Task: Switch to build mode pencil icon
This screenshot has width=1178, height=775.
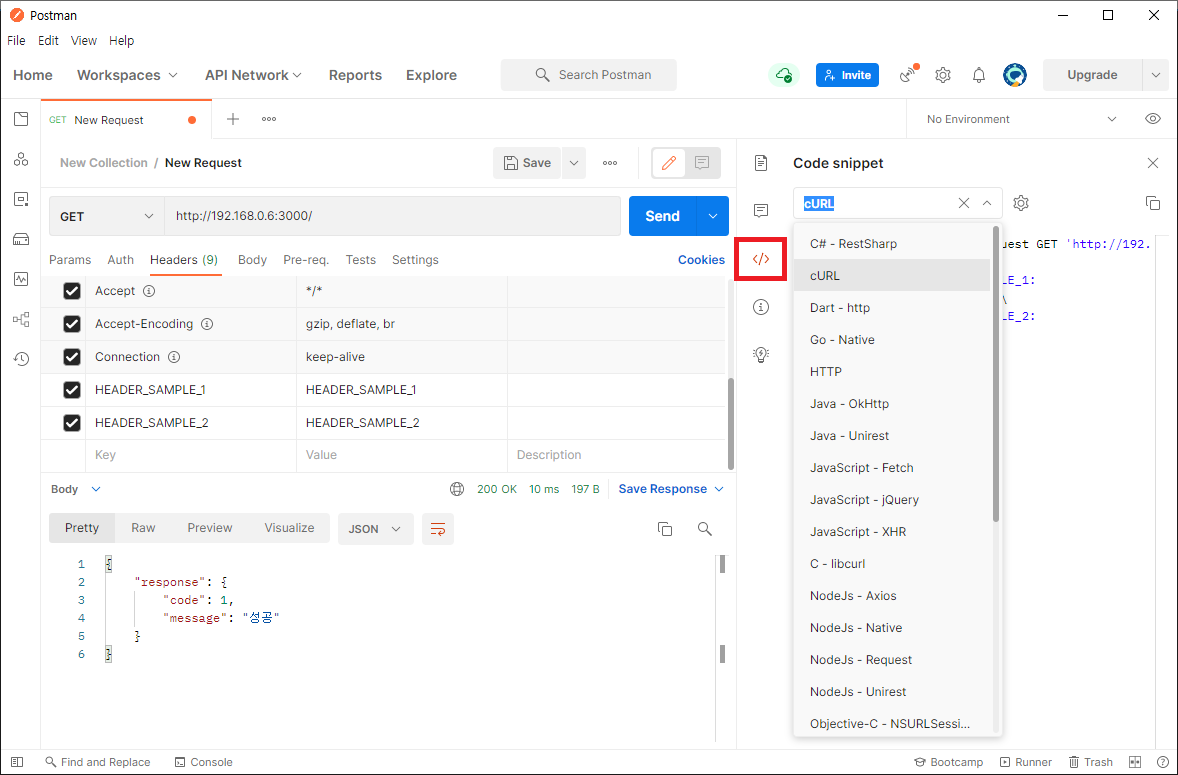Action: click(669, 163)
